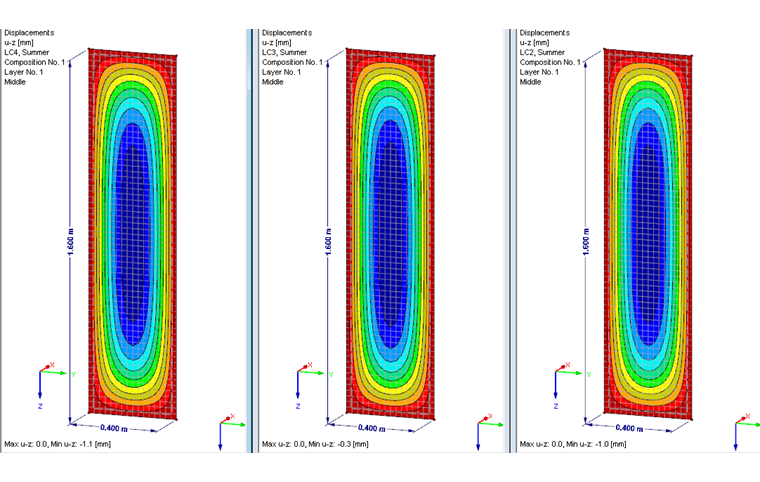The image size is (760, 482).
Task: Click the 'Min u-z: -0.3 [mm]' result text
Action: [x=339, y=444]
